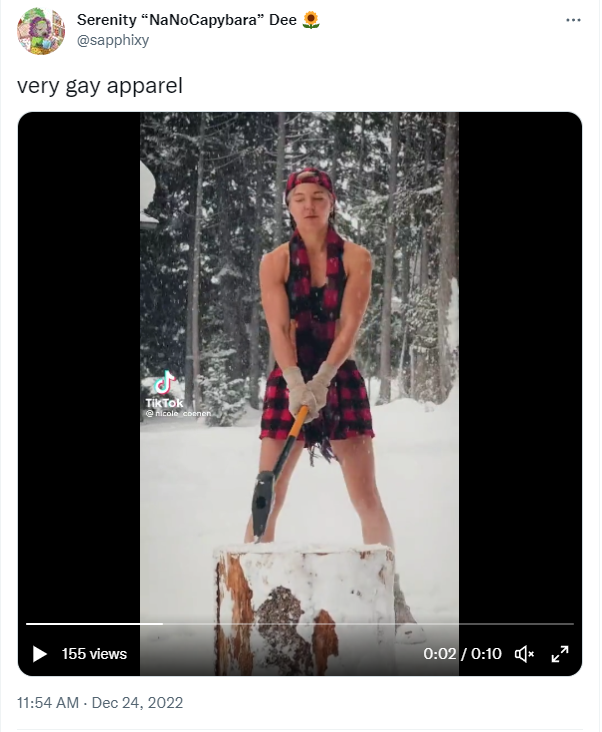Click the TikTok logo watermark

pos(164,389)
